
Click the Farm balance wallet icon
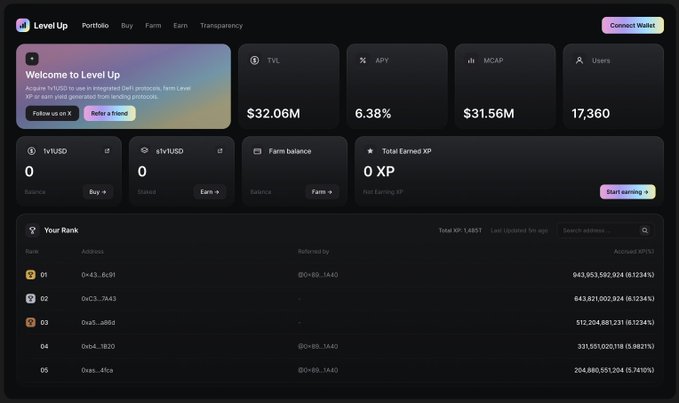pyautogui.click(x=257, y=151)
